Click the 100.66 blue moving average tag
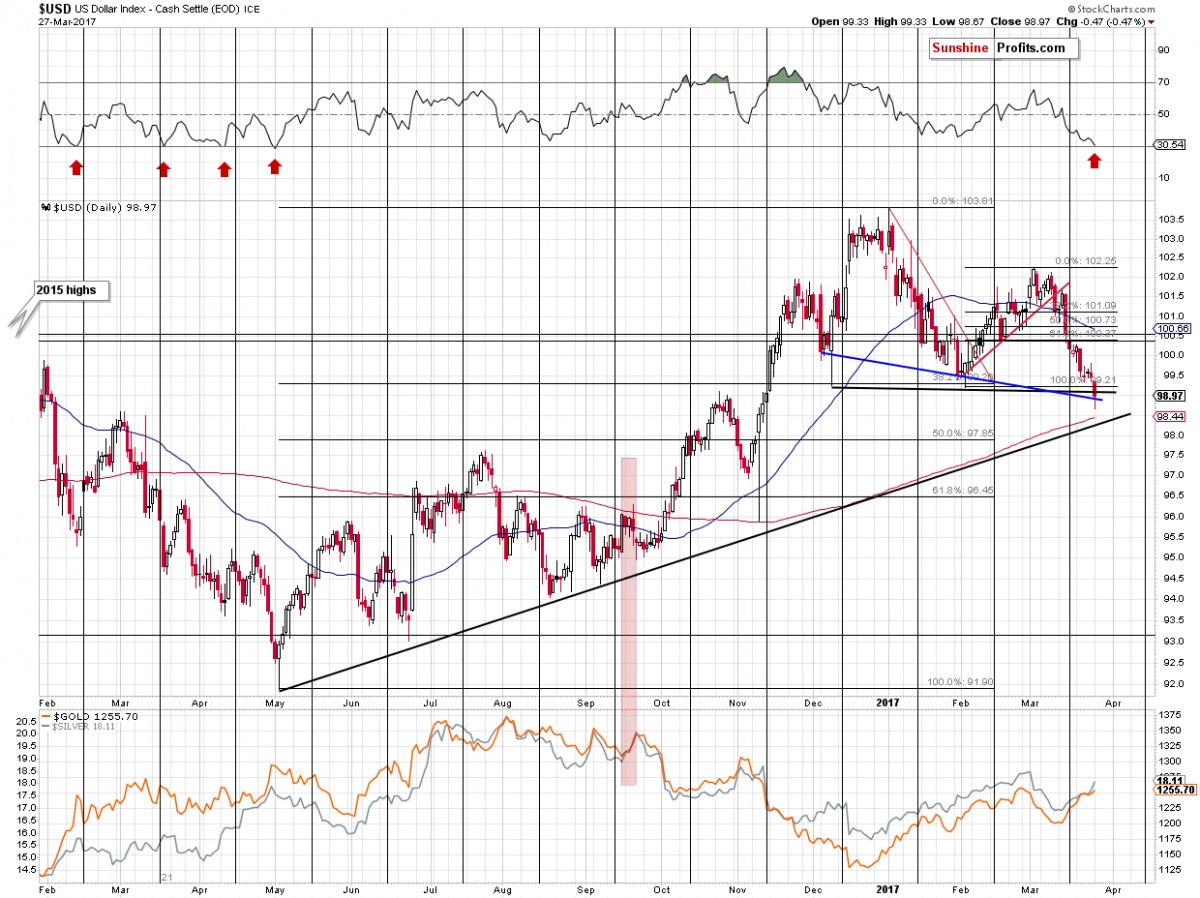This screenshot has height=898, width=1200. coord(1169,328)
